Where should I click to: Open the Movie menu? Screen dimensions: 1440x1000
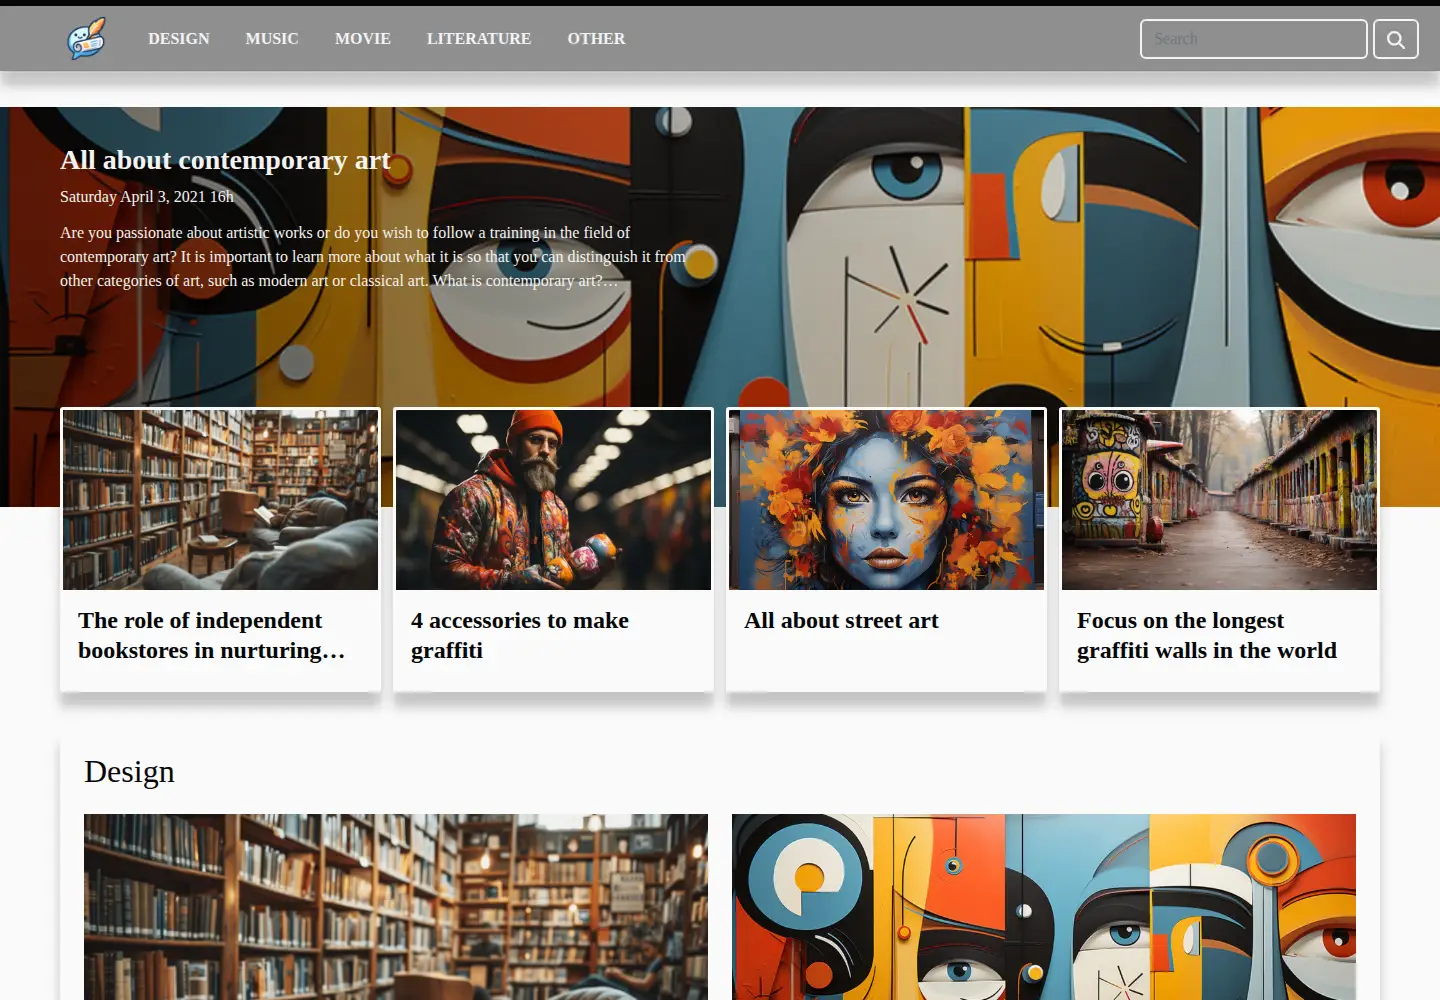point(363,39)
